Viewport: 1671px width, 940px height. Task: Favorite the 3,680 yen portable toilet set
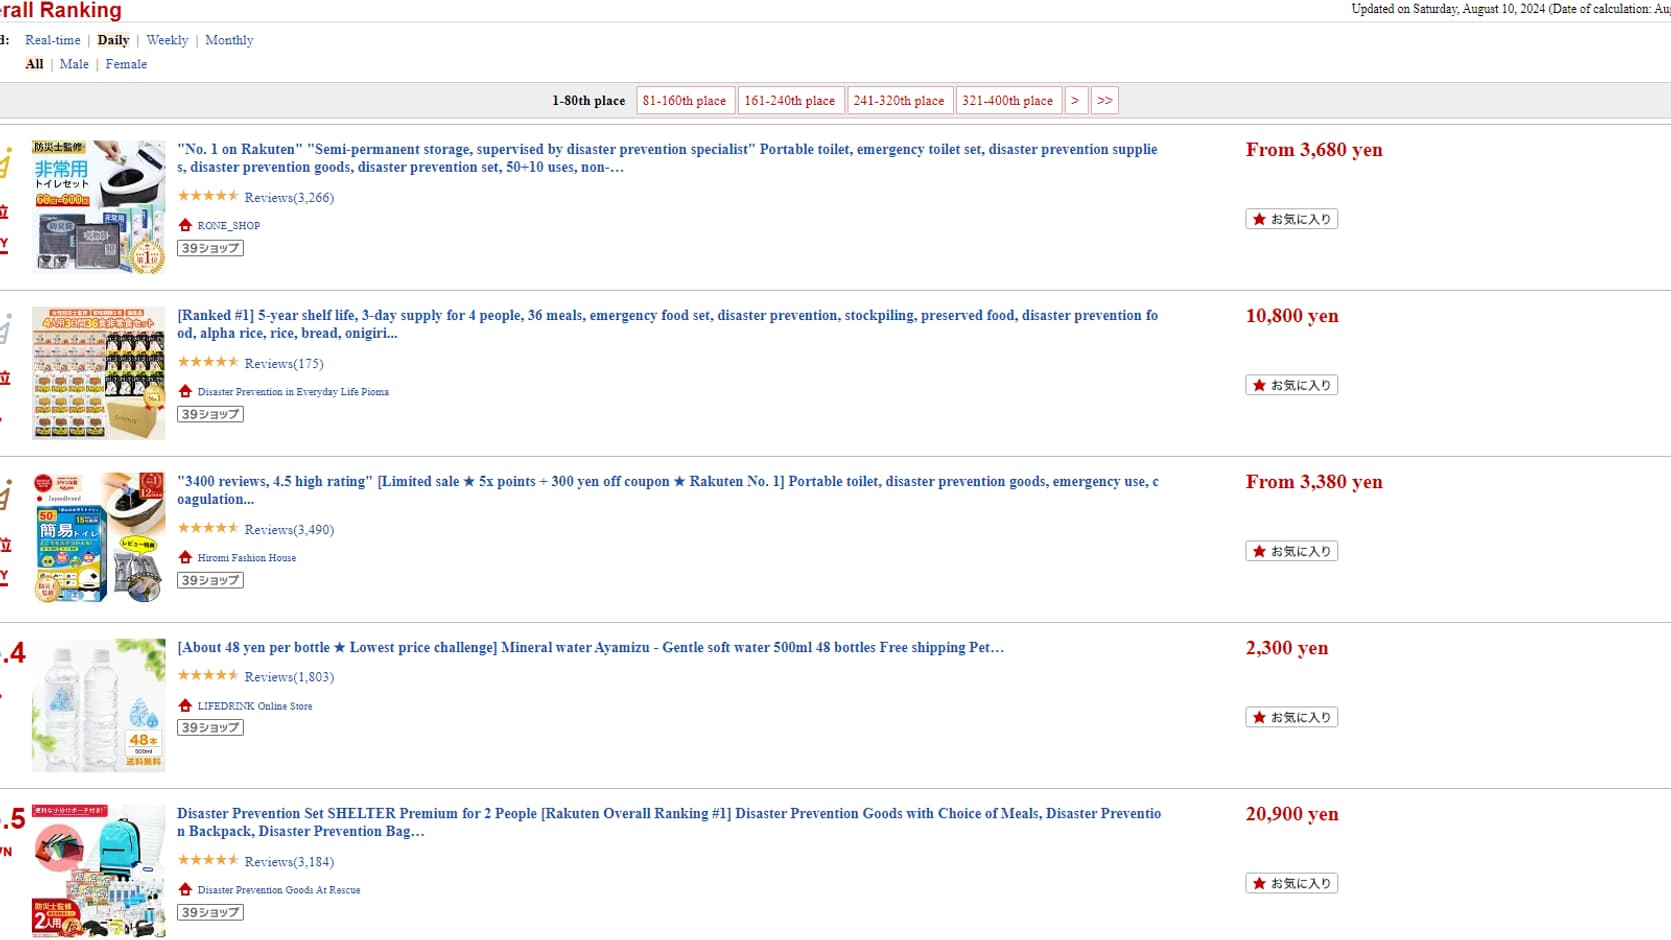[1291, 219]
